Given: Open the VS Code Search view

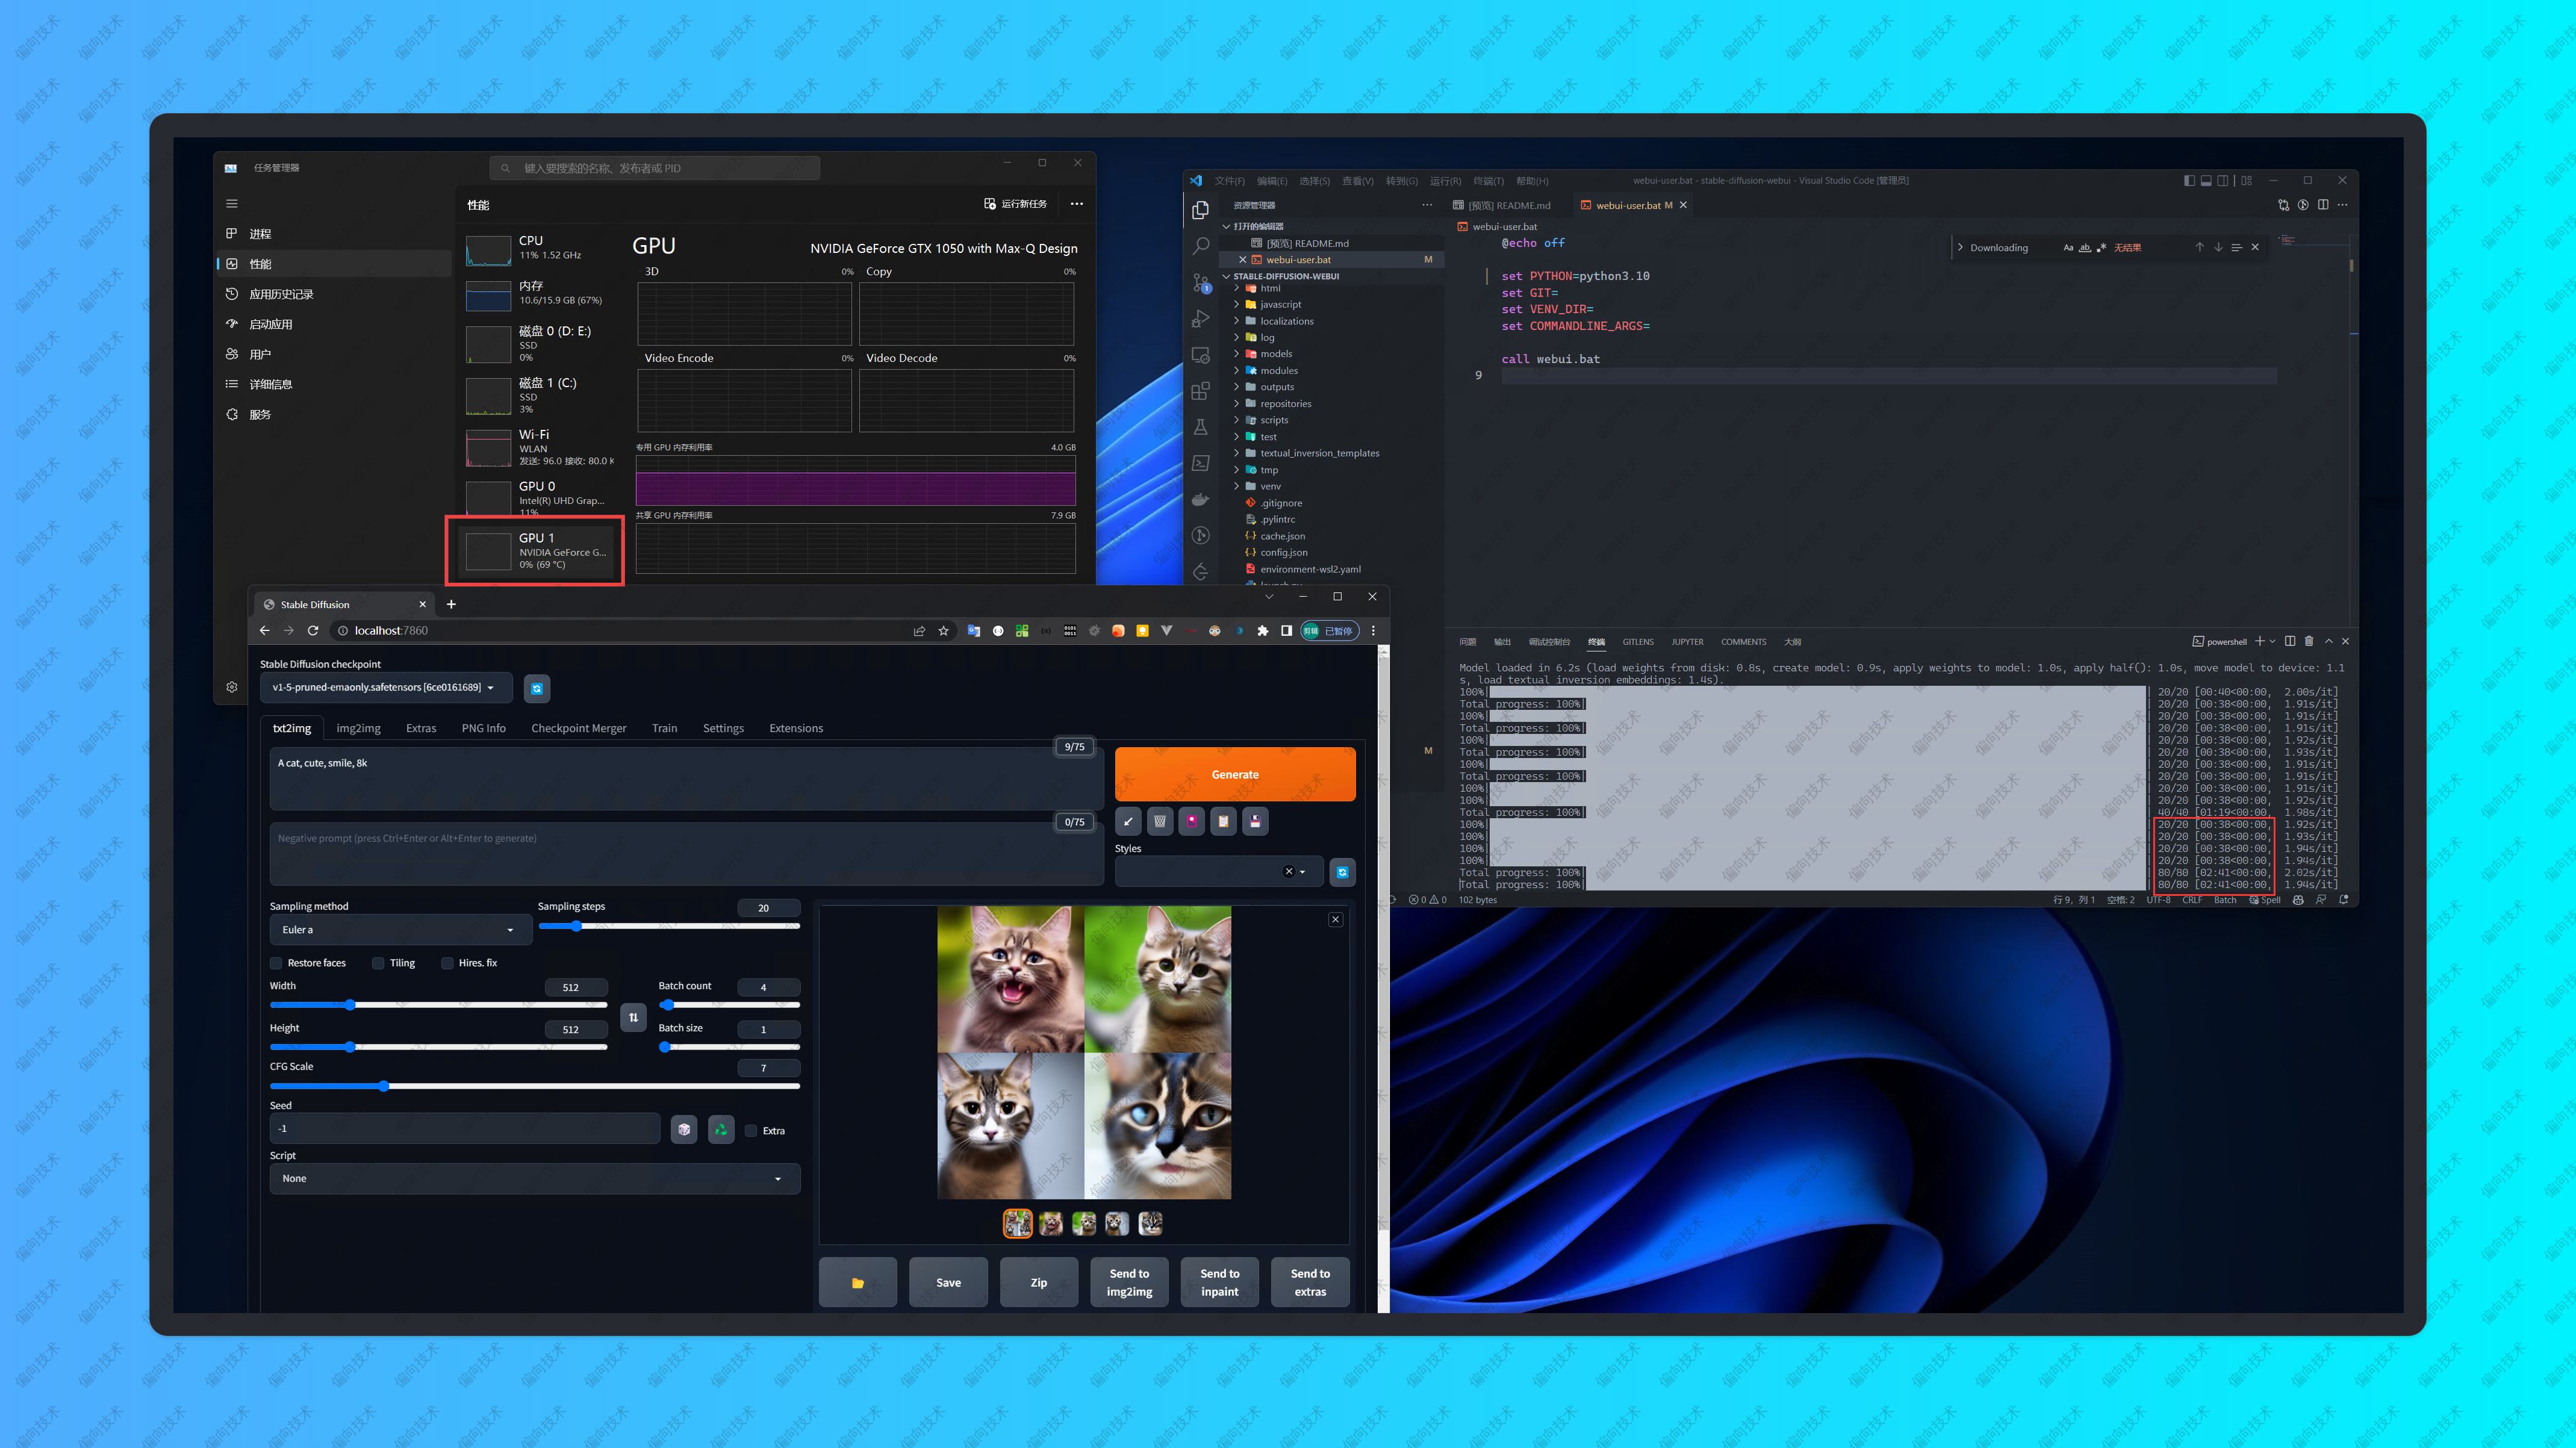Looking at the screenshot, I should coord(1200,246).
